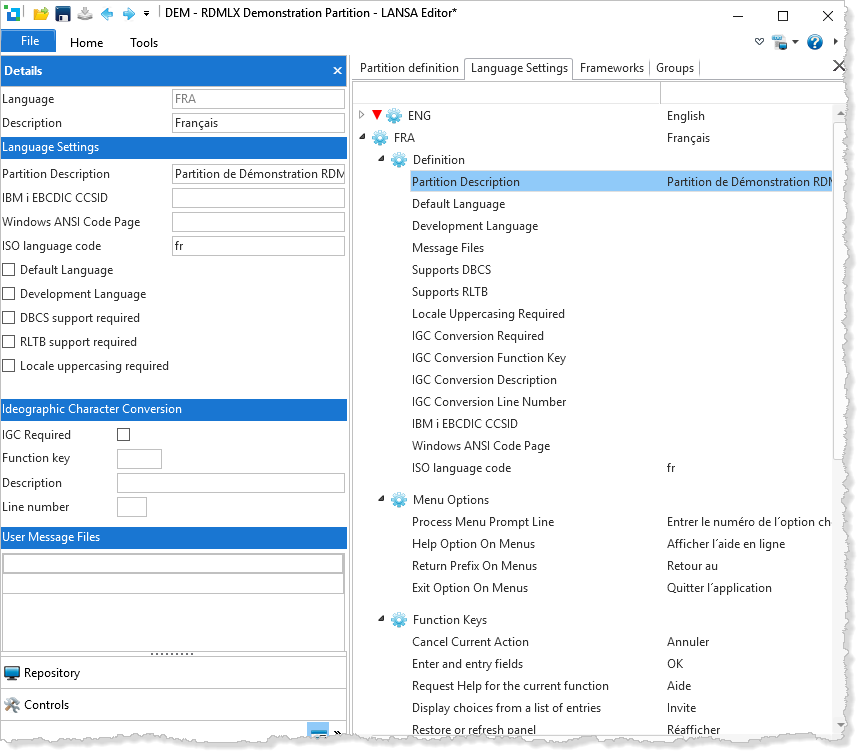This screenshot has height=755, width=862.
Task: Click the red triangle marker on ENG
Action: pos(377,114)
